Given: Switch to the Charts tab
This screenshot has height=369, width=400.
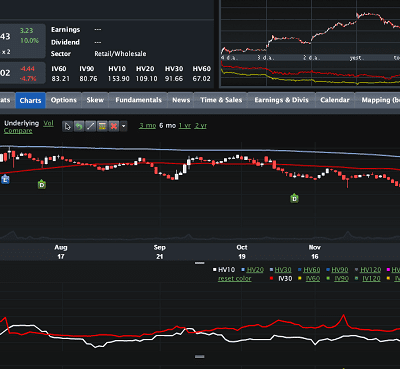Looking at the screenshot, I should 30,100.
